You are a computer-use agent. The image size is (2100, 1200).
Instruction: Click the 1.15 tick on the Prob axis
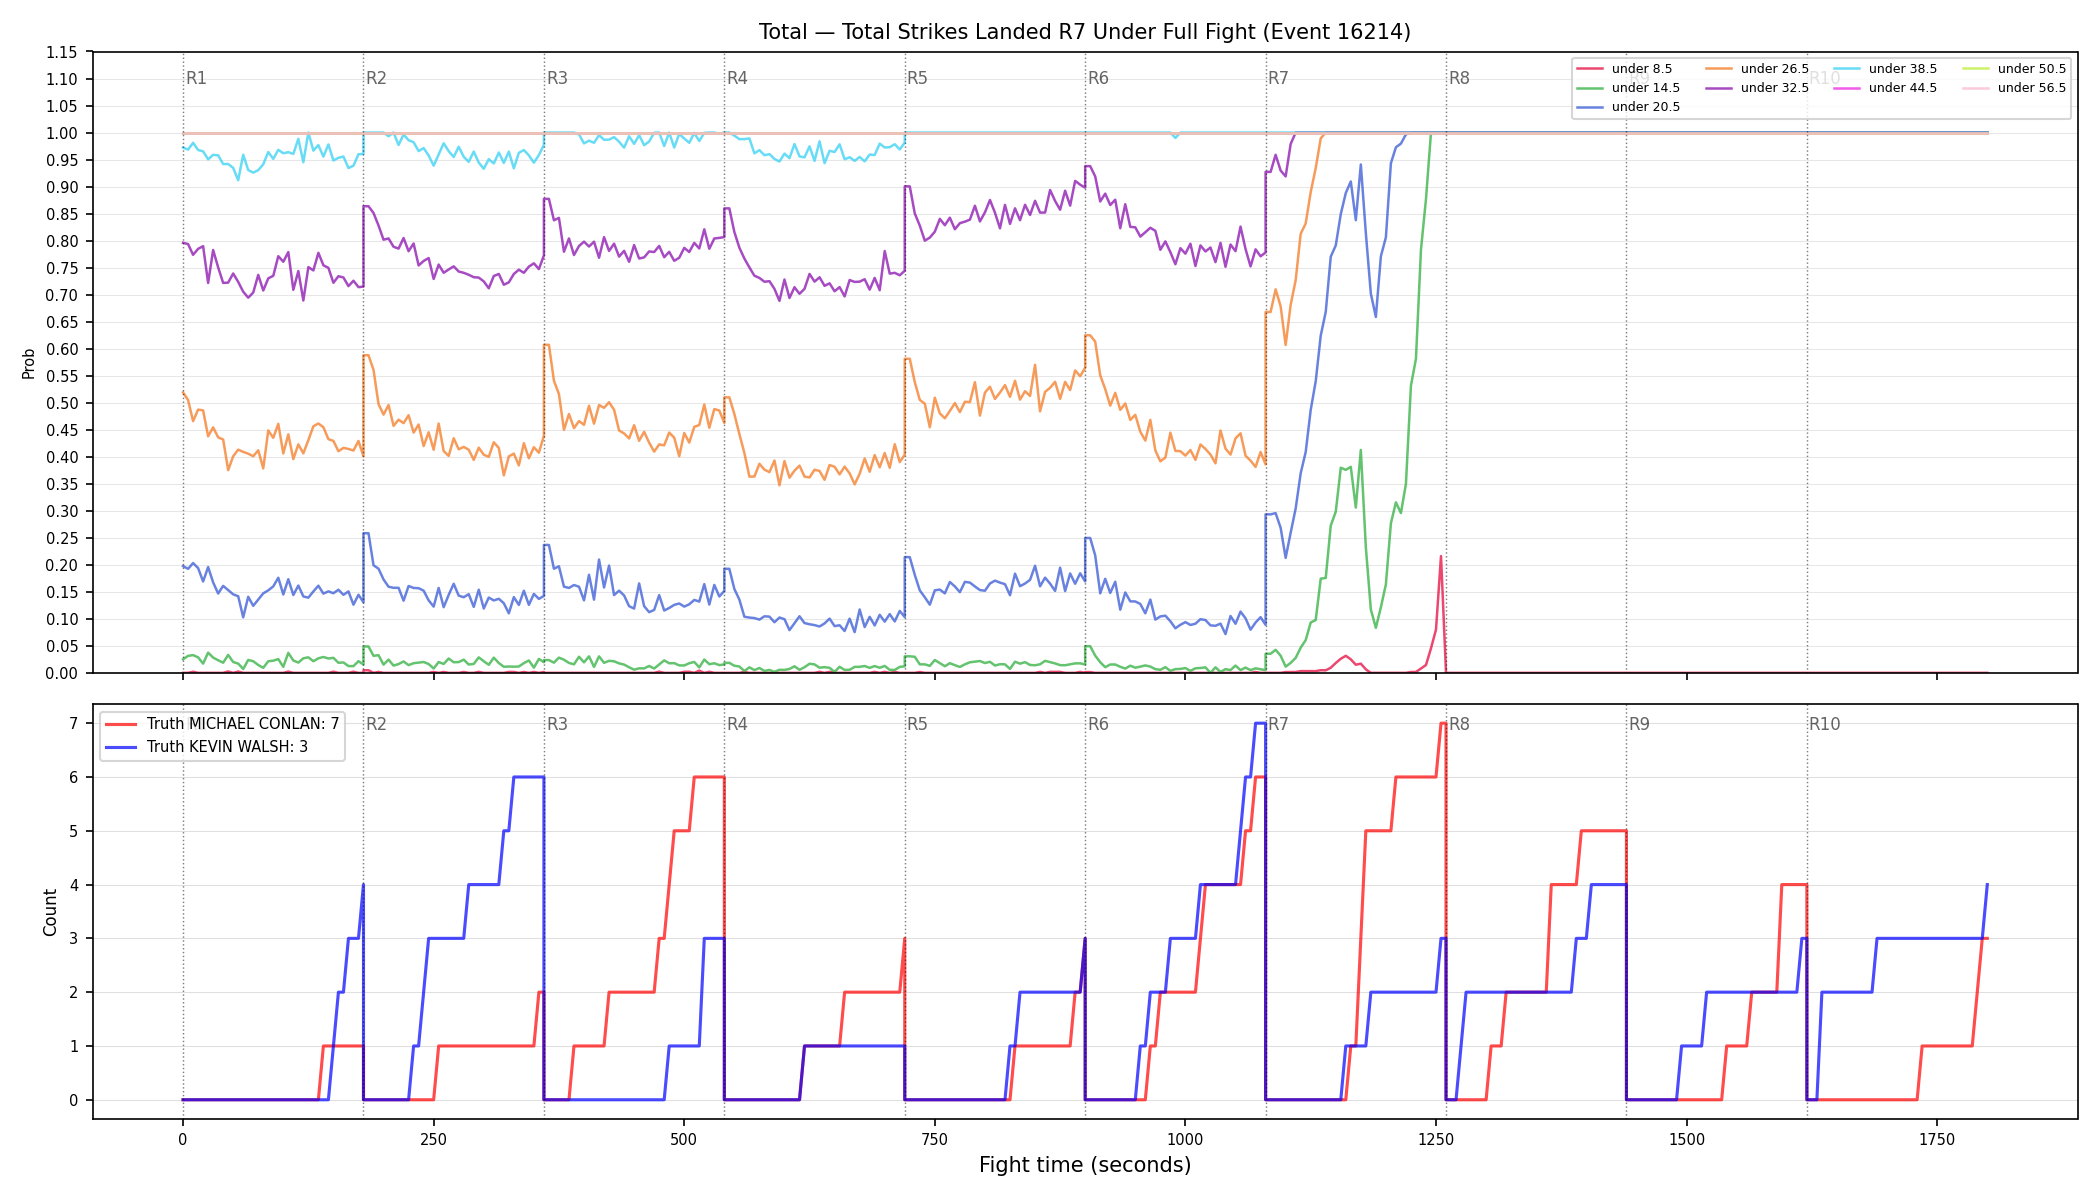(62, 52)
